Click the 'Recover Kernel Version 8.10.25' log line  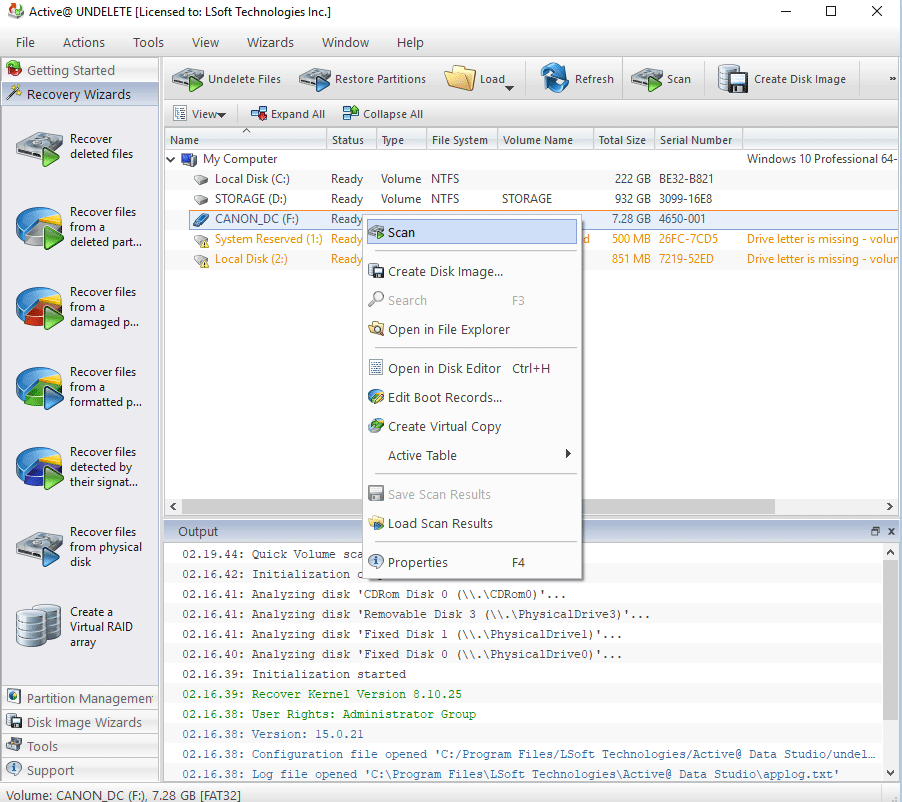(x=357, y=694)
